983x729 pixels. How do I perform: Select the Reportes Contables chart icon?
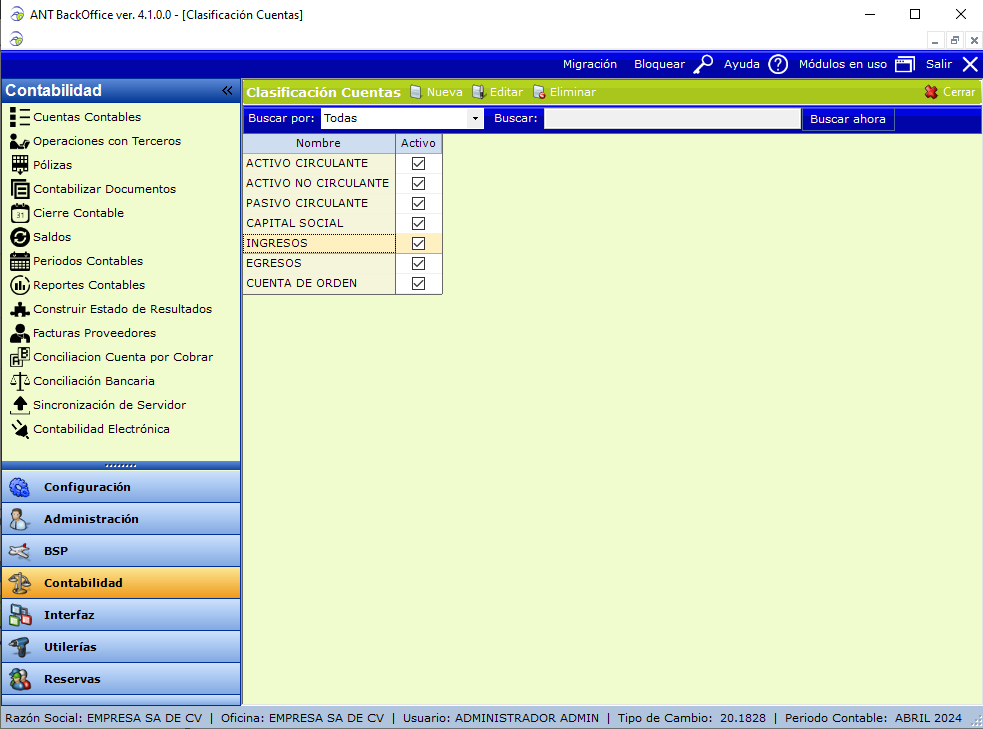click(x=19, y=285)
